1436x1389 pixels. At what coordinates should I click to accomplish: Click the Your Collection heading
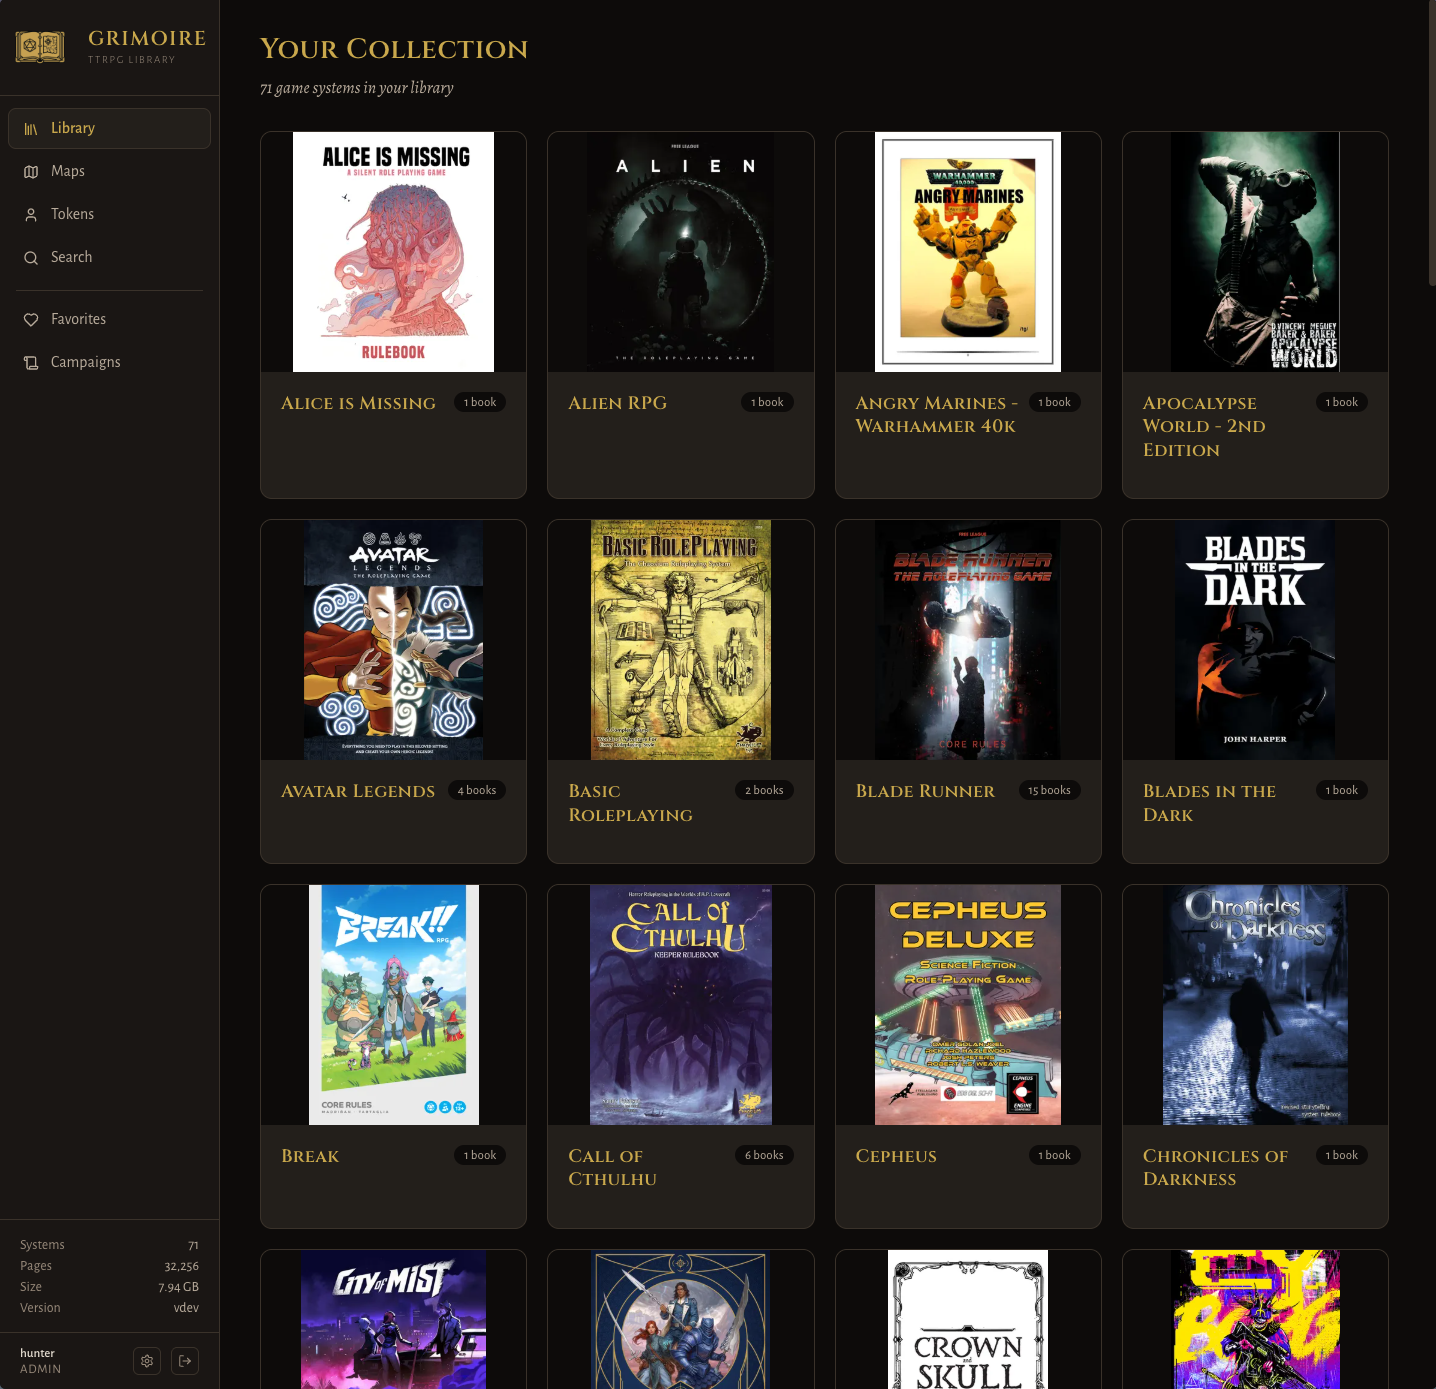pyautogui.click(x=394, y=49)
